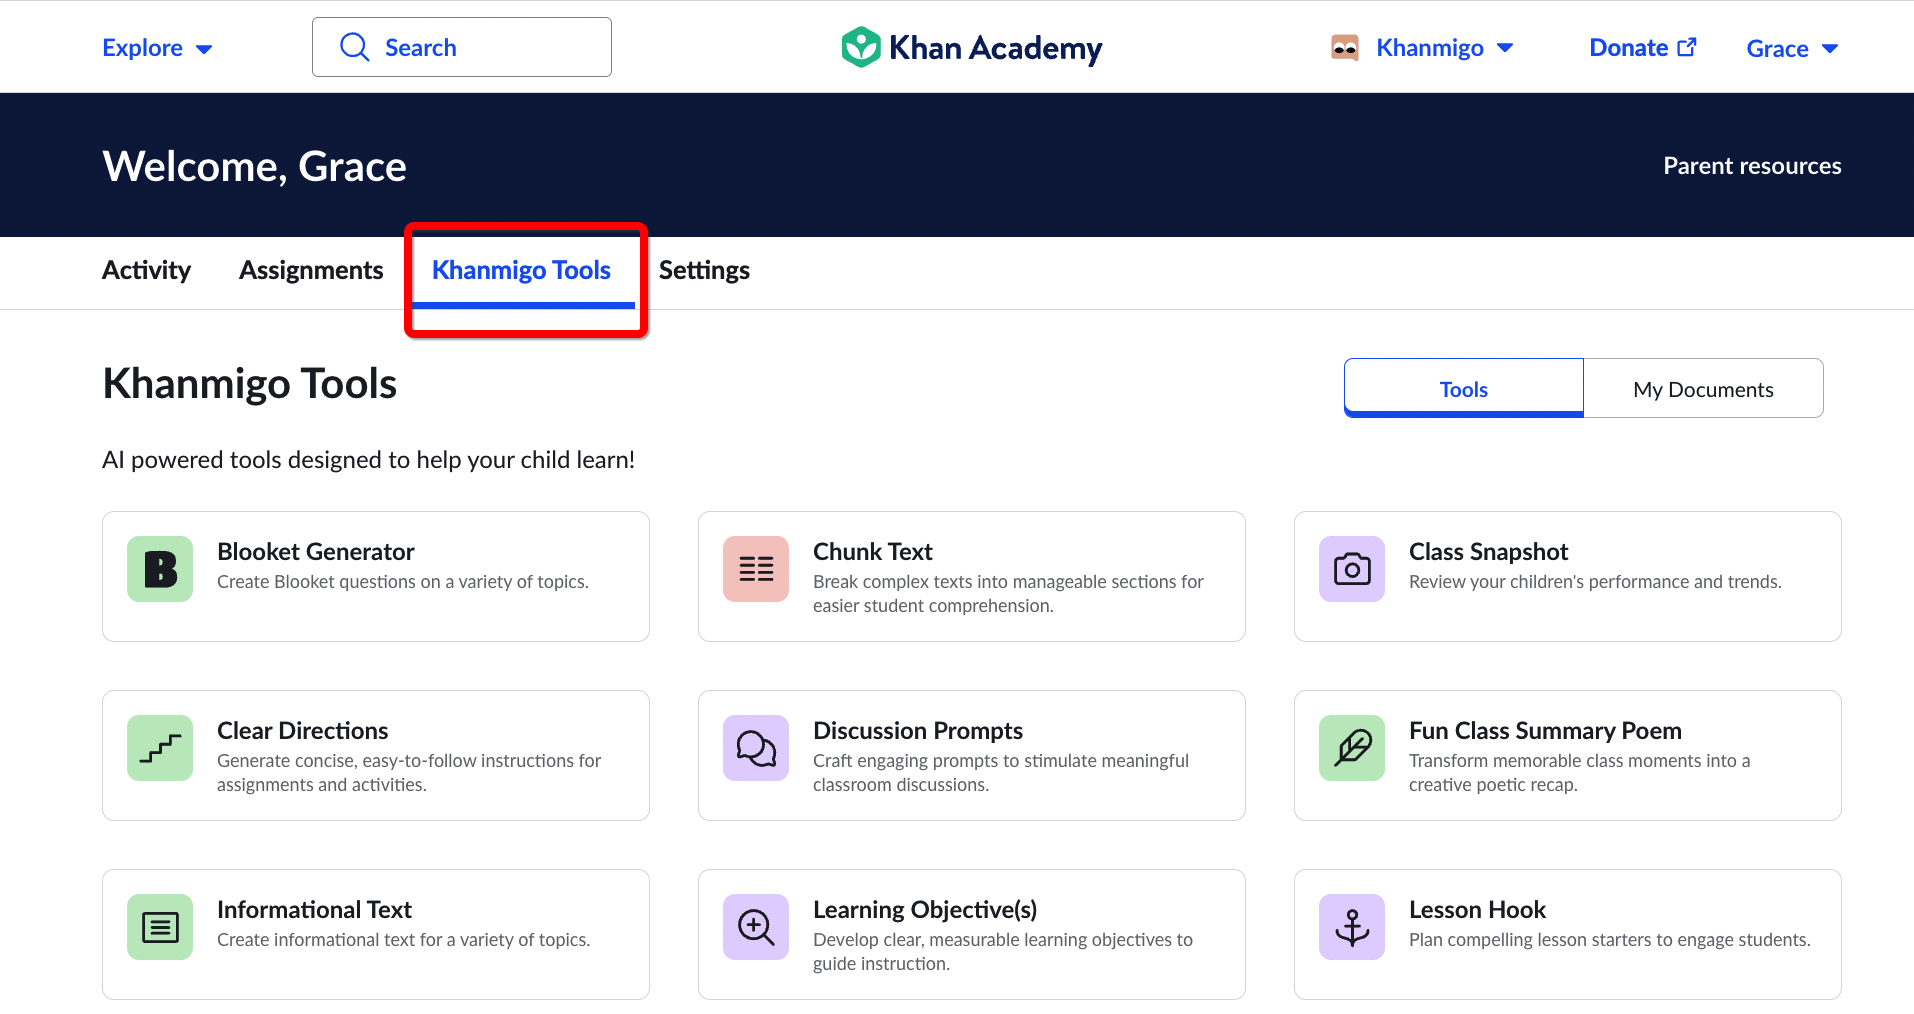The width and height of the screenshot is (1914, 1014).
Task: Open the Fun Class Summary Poem title
Action: point(1545,730)
